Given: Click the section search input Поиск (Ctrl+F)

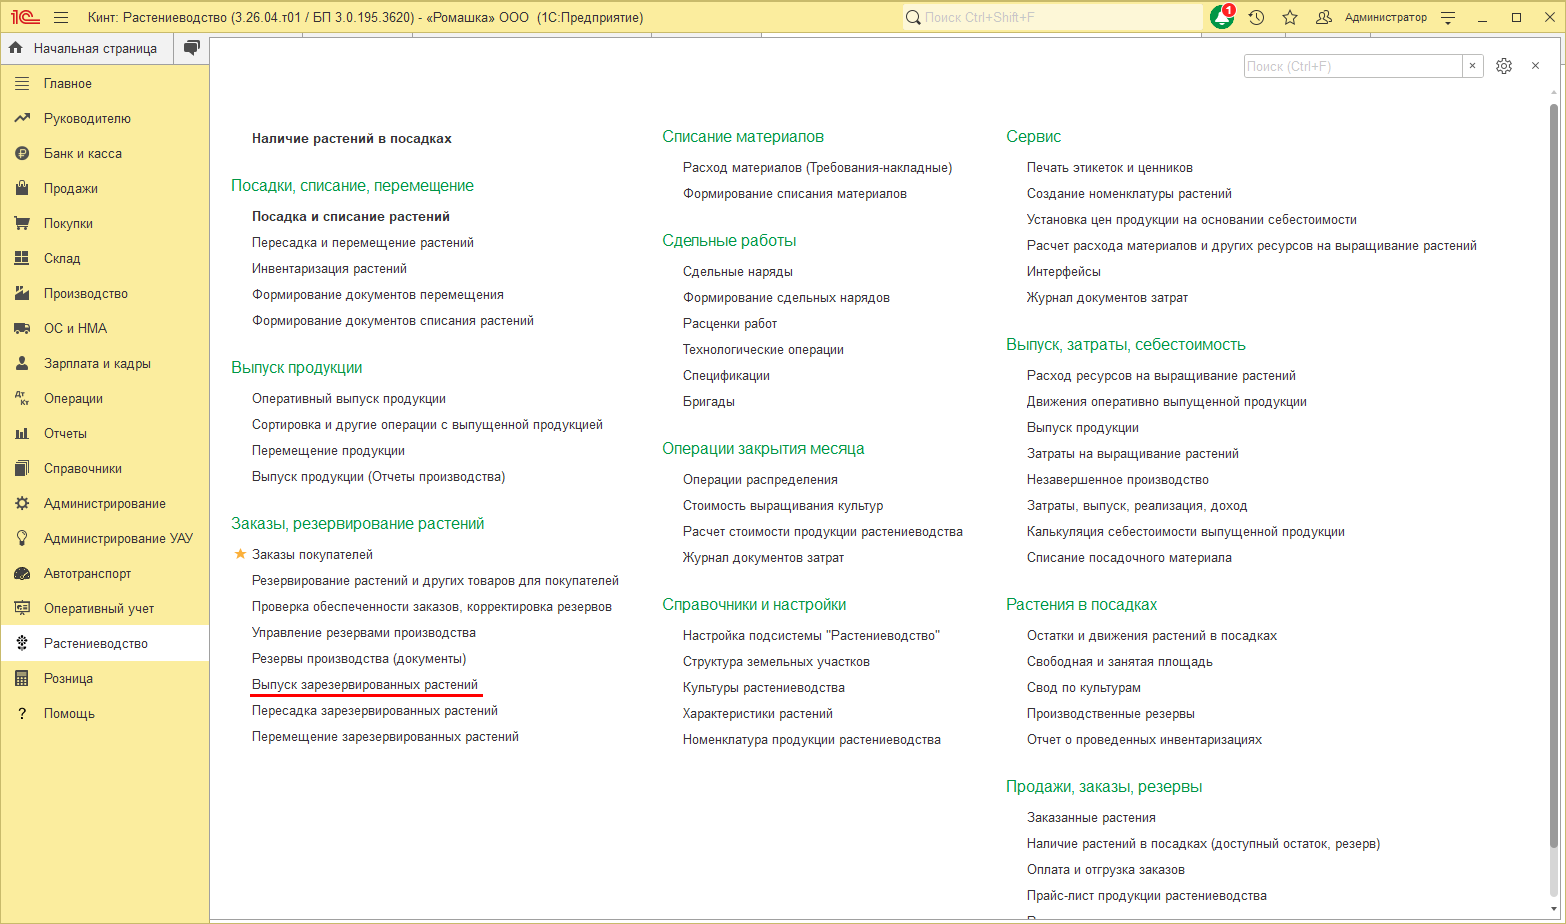Looking at the screenshot, I should [x=1353, y=66].
